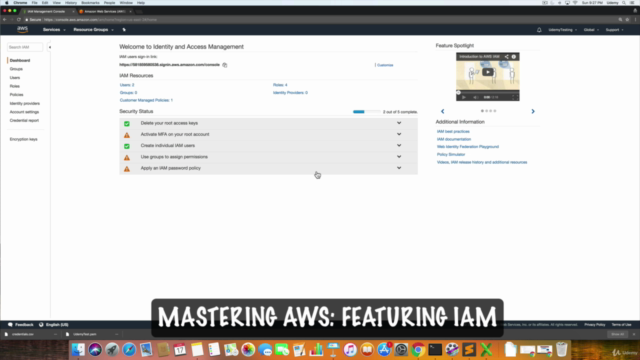This screenshot has height=360, width=640.
Task: Open the Services dropdown menu
Action: pyautogui.click(x=54, y=30)
